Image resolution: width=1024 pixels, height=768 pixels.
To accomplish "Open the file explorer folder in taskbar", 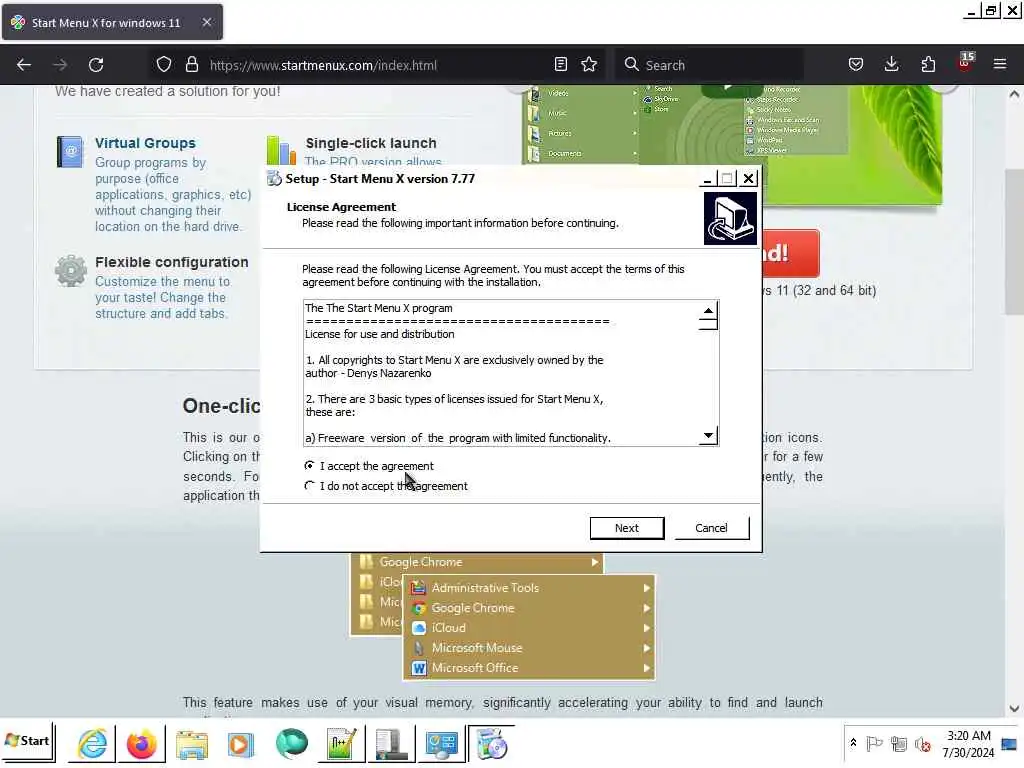I will (191, 744).
